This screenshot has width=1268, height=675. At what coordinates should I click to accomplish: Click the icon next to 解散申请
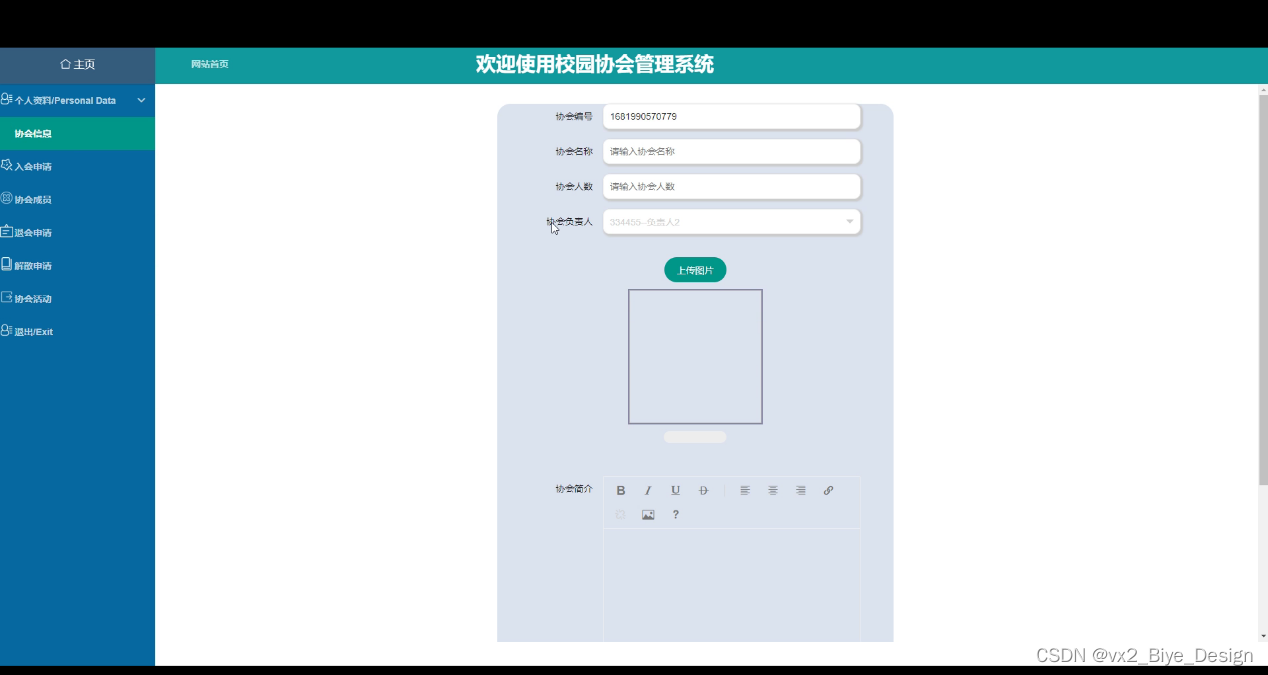pyautogui.click(x=6, y=264)
